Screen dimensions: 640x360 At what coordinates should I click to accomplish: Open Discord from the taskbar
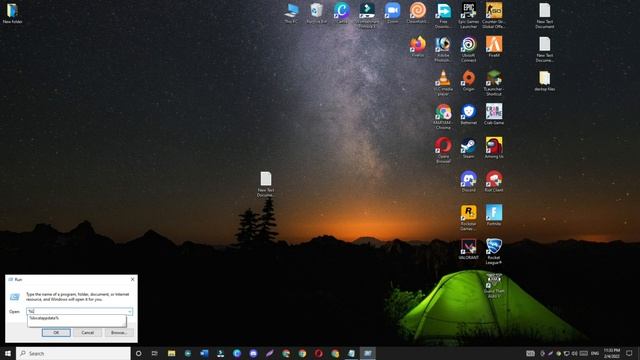tap(253, 353)
